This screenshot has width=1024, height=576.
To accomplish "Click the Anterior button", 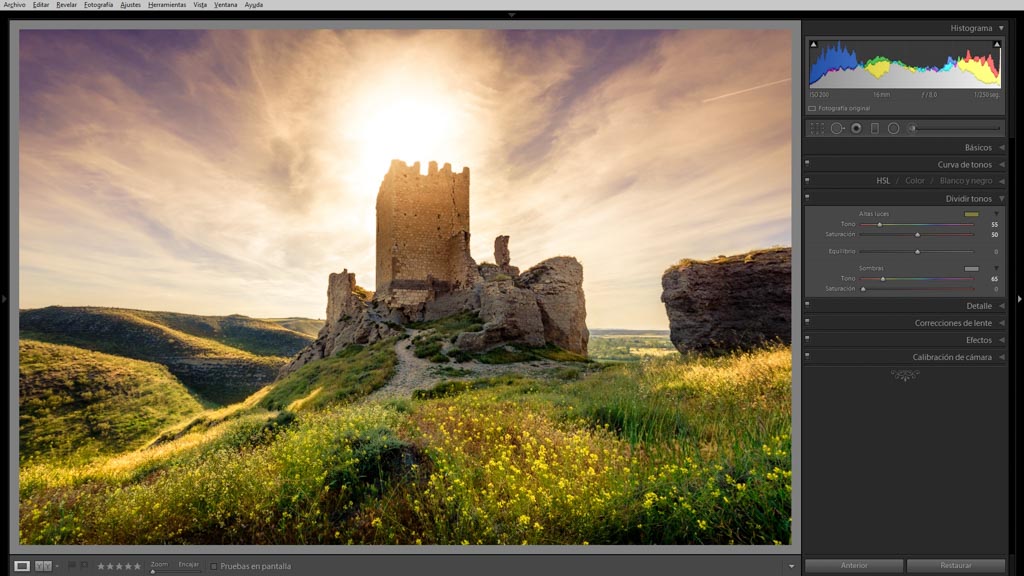I will pos(854,566).
